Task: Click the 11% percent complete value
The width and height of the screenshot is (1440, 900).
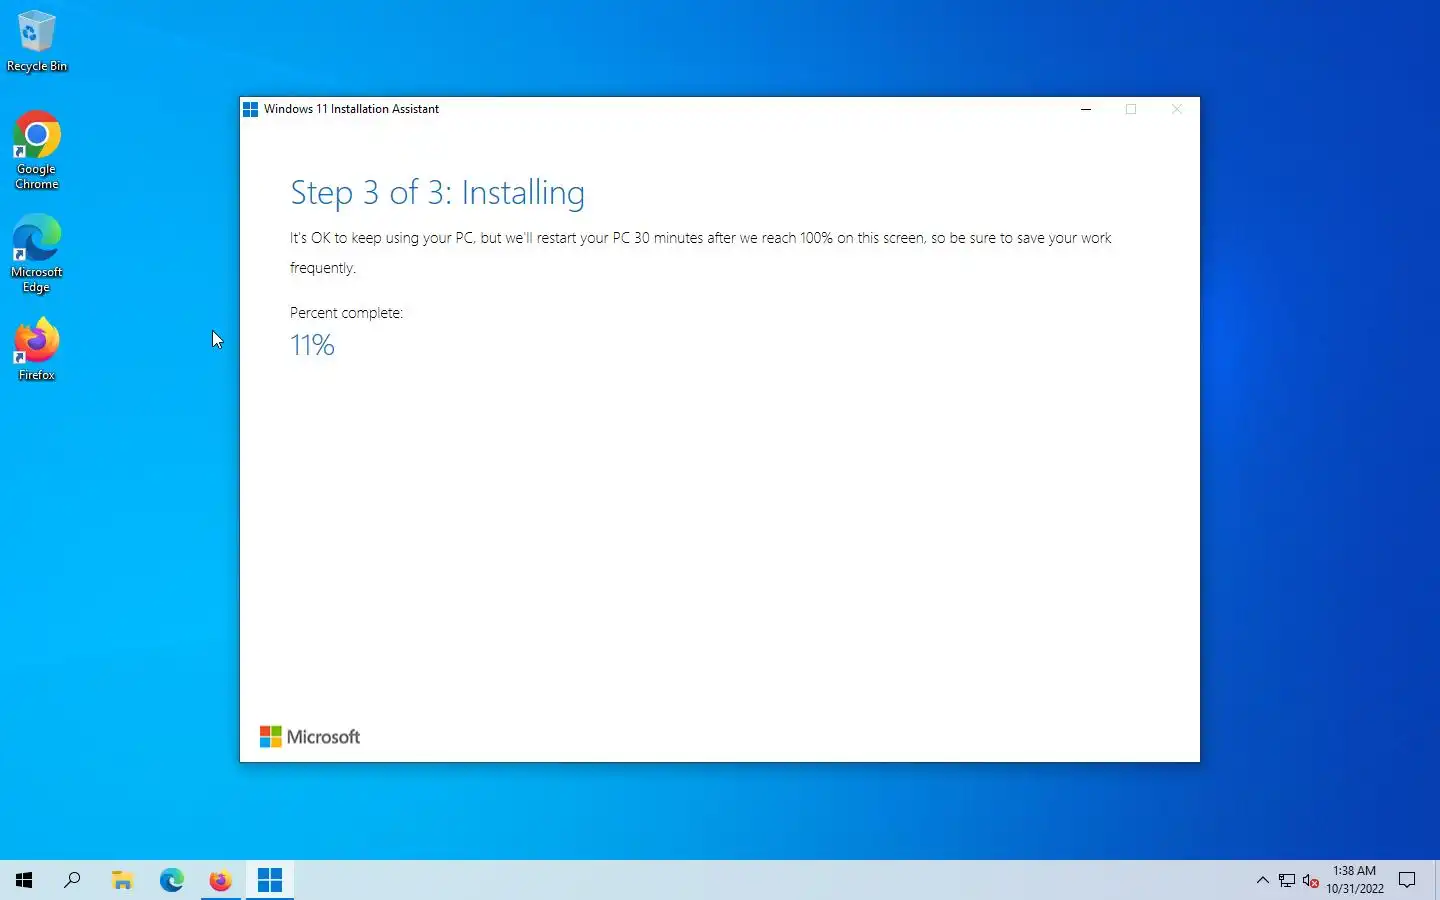Action: click(312, 345)
